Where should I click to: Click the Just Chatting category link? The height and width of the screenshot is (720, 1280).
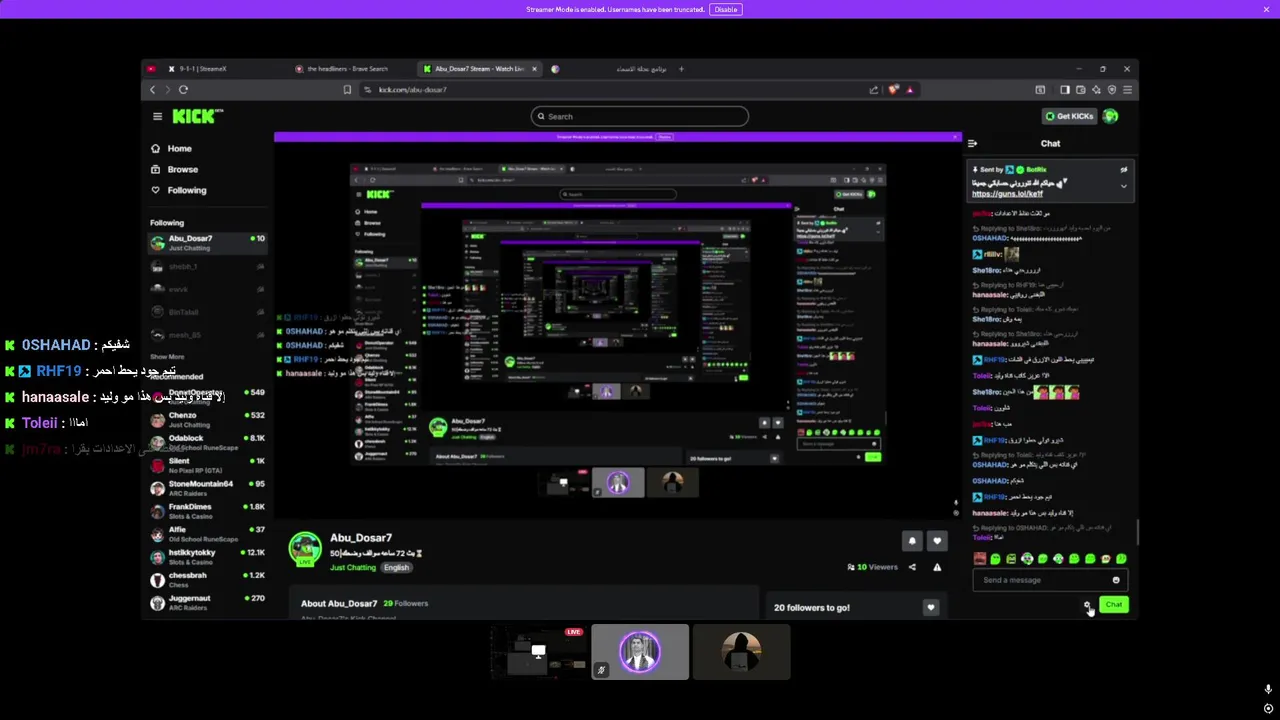353,567
